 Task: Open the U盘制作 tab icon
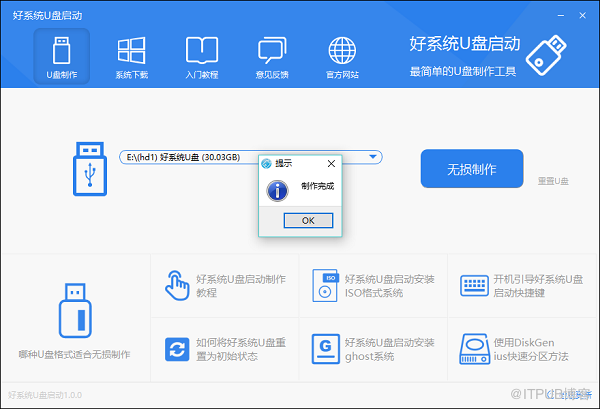click(62, 51)
